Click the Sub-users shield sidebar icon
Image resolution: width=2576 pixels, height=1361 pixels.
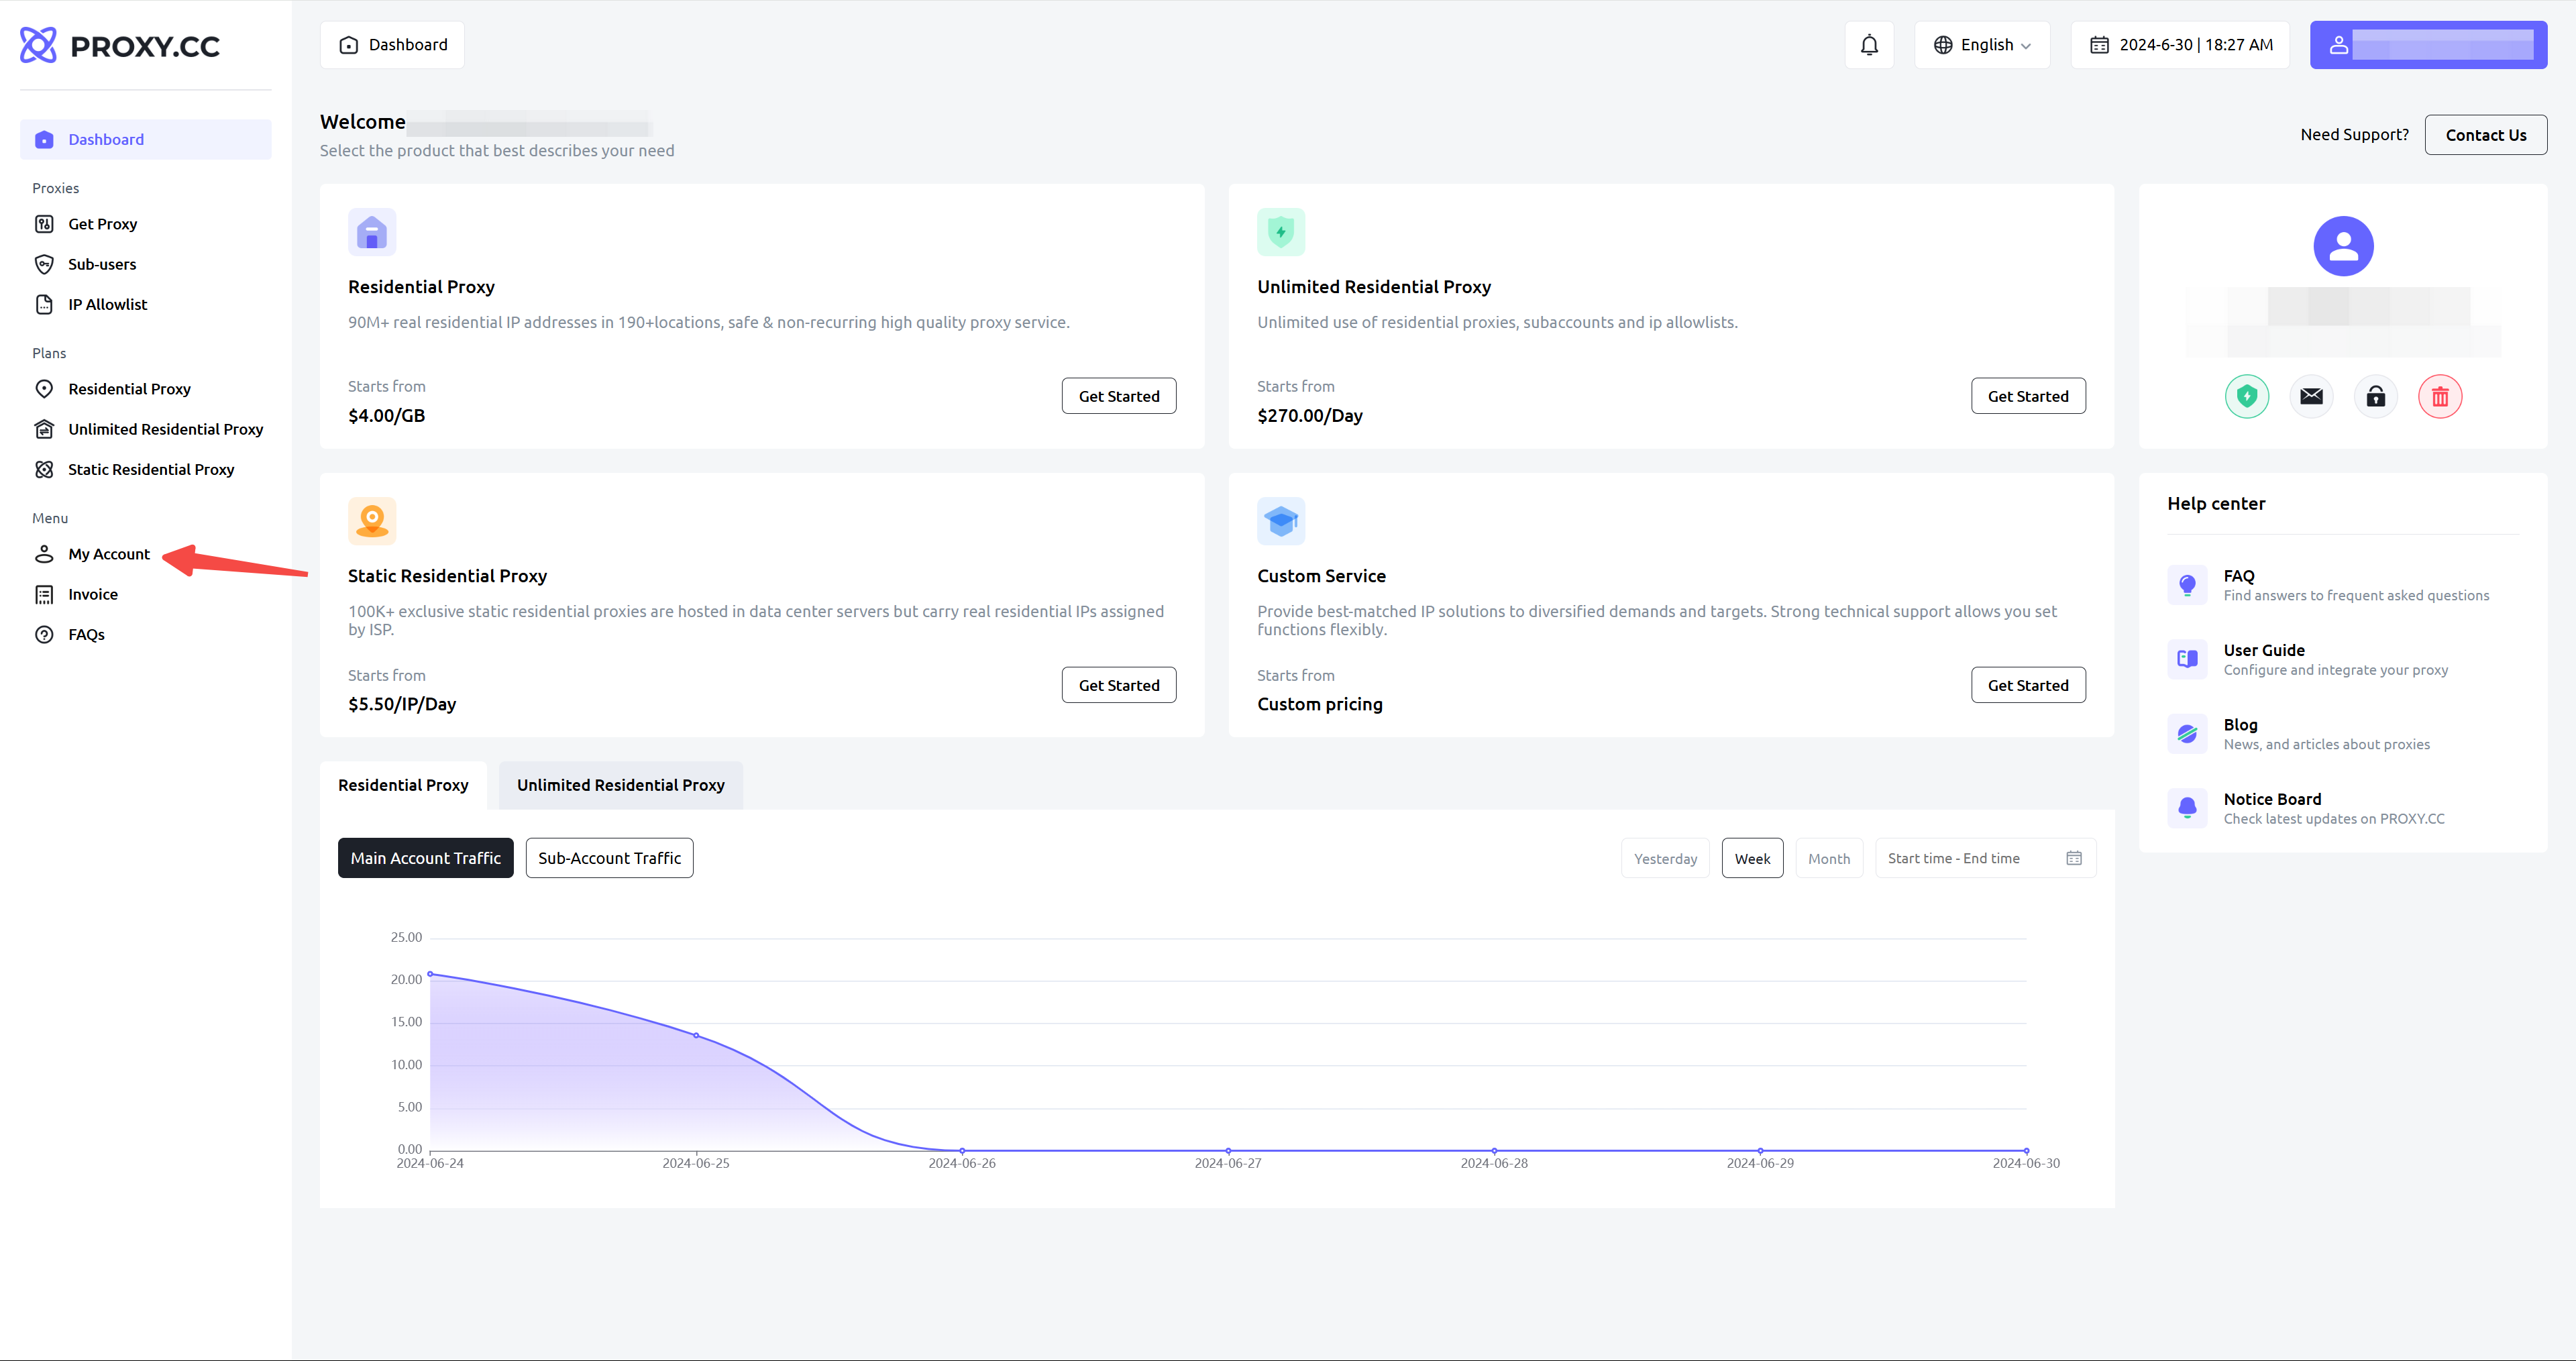pyautogui.click(x=44, y=264)
